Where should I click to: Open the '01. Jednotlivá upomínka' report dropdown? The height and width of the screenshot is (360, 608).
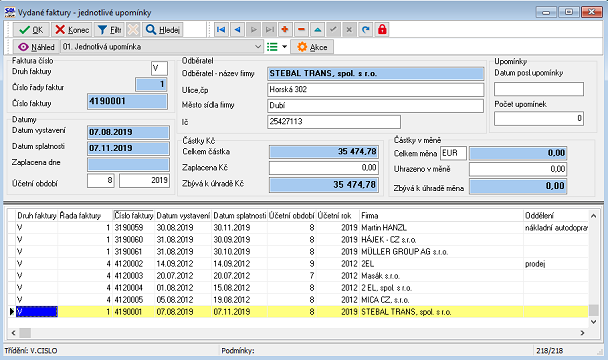tap(162, 47)
